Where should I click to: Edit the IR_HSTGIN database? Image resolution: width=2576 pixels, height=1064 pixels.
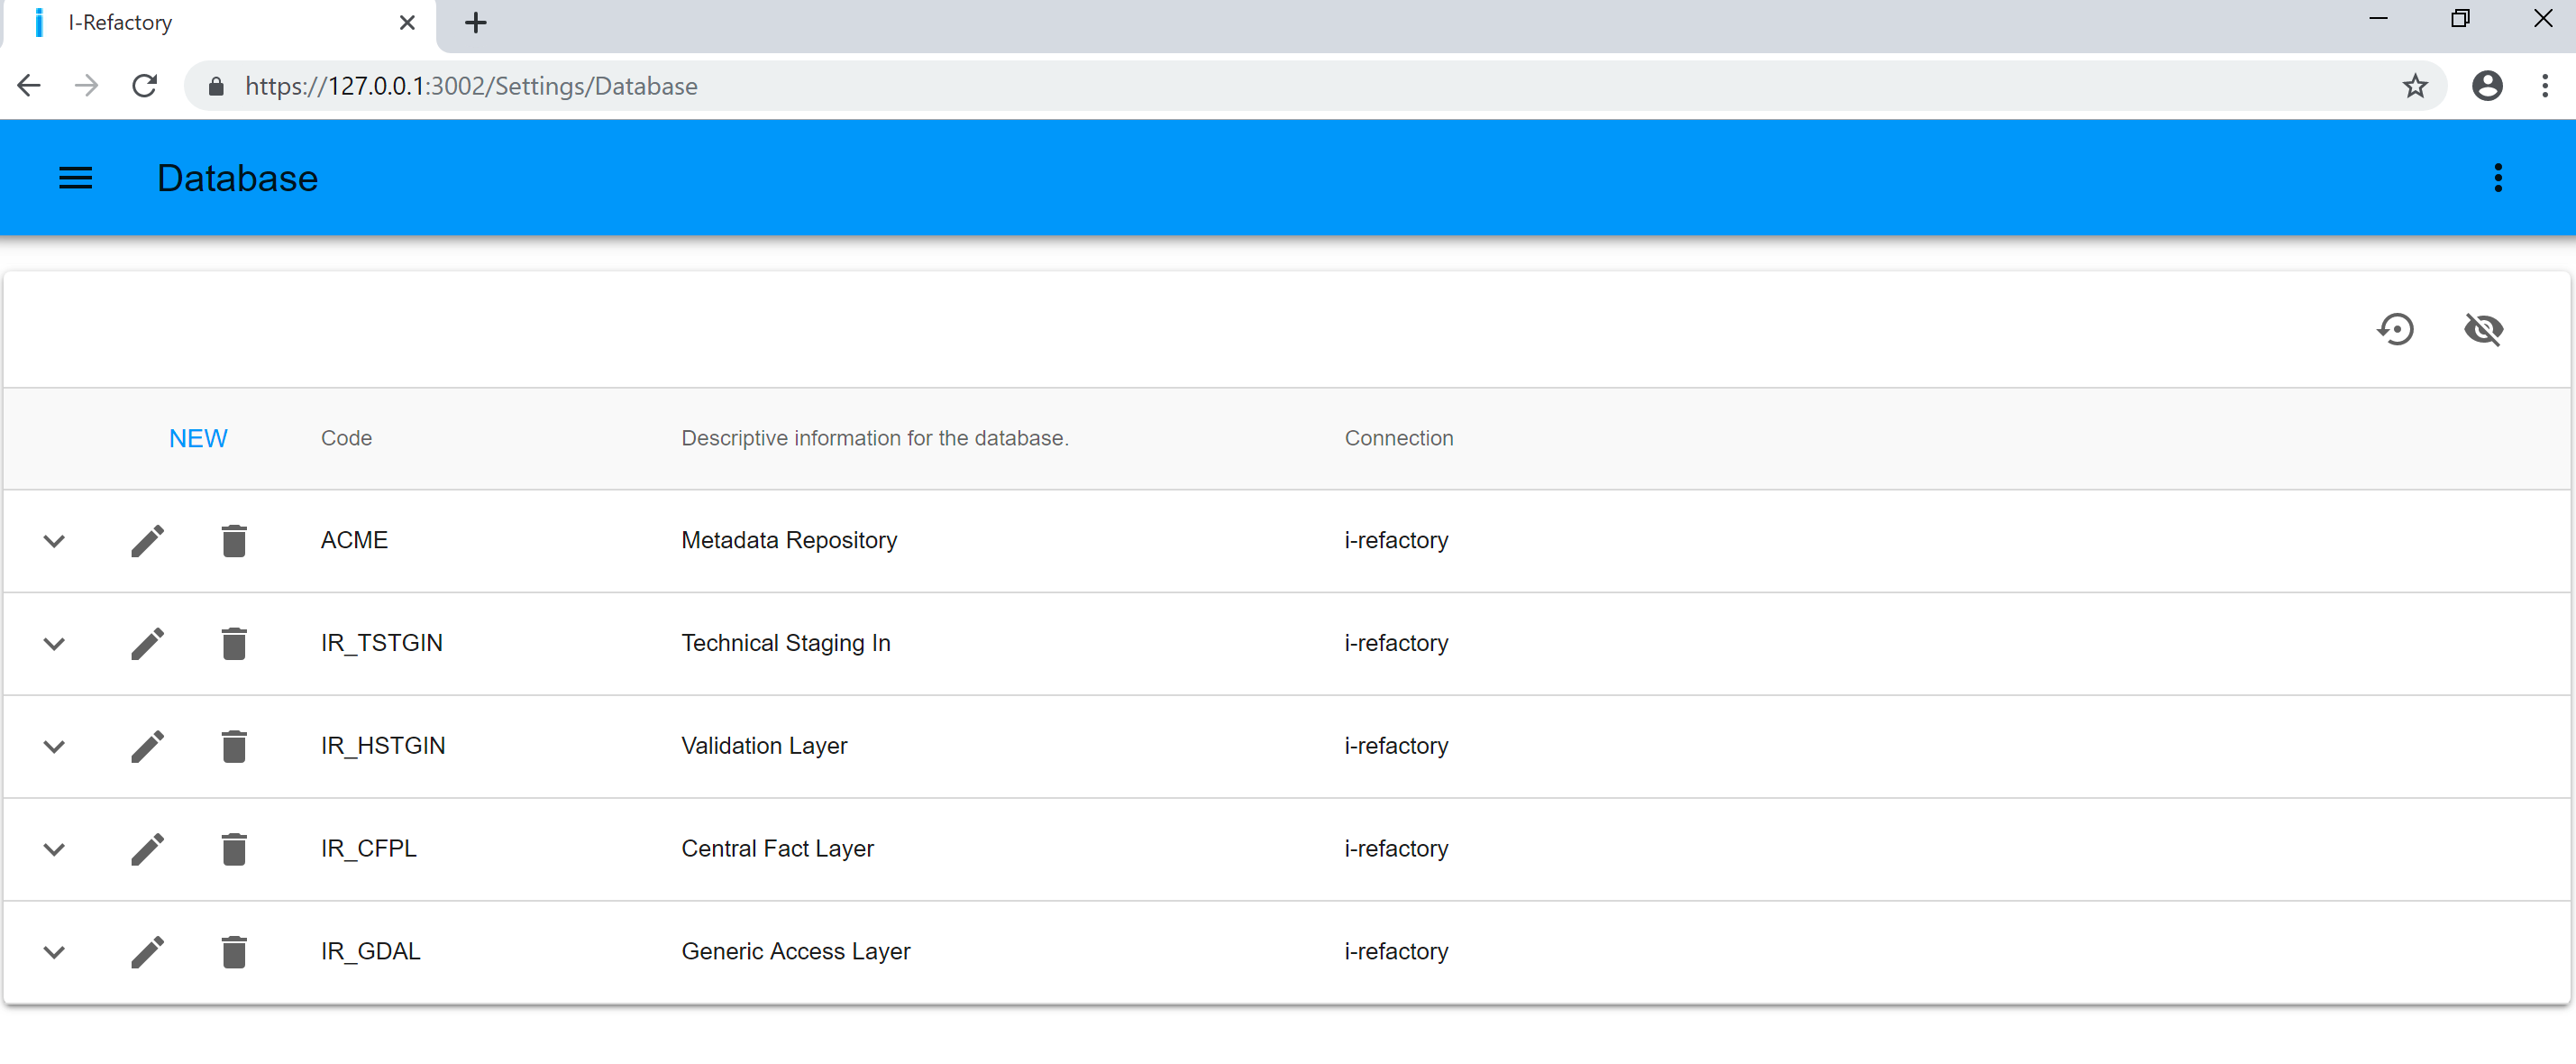click(x=147, y=747)
